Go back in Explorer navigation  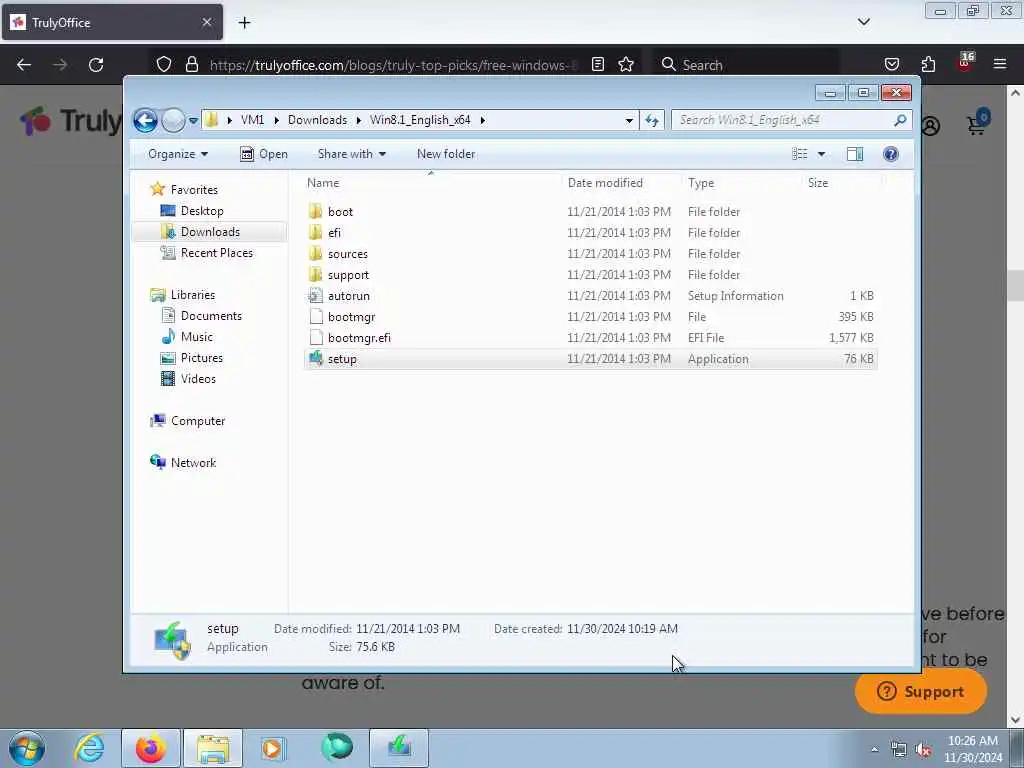tap(145, 120)
